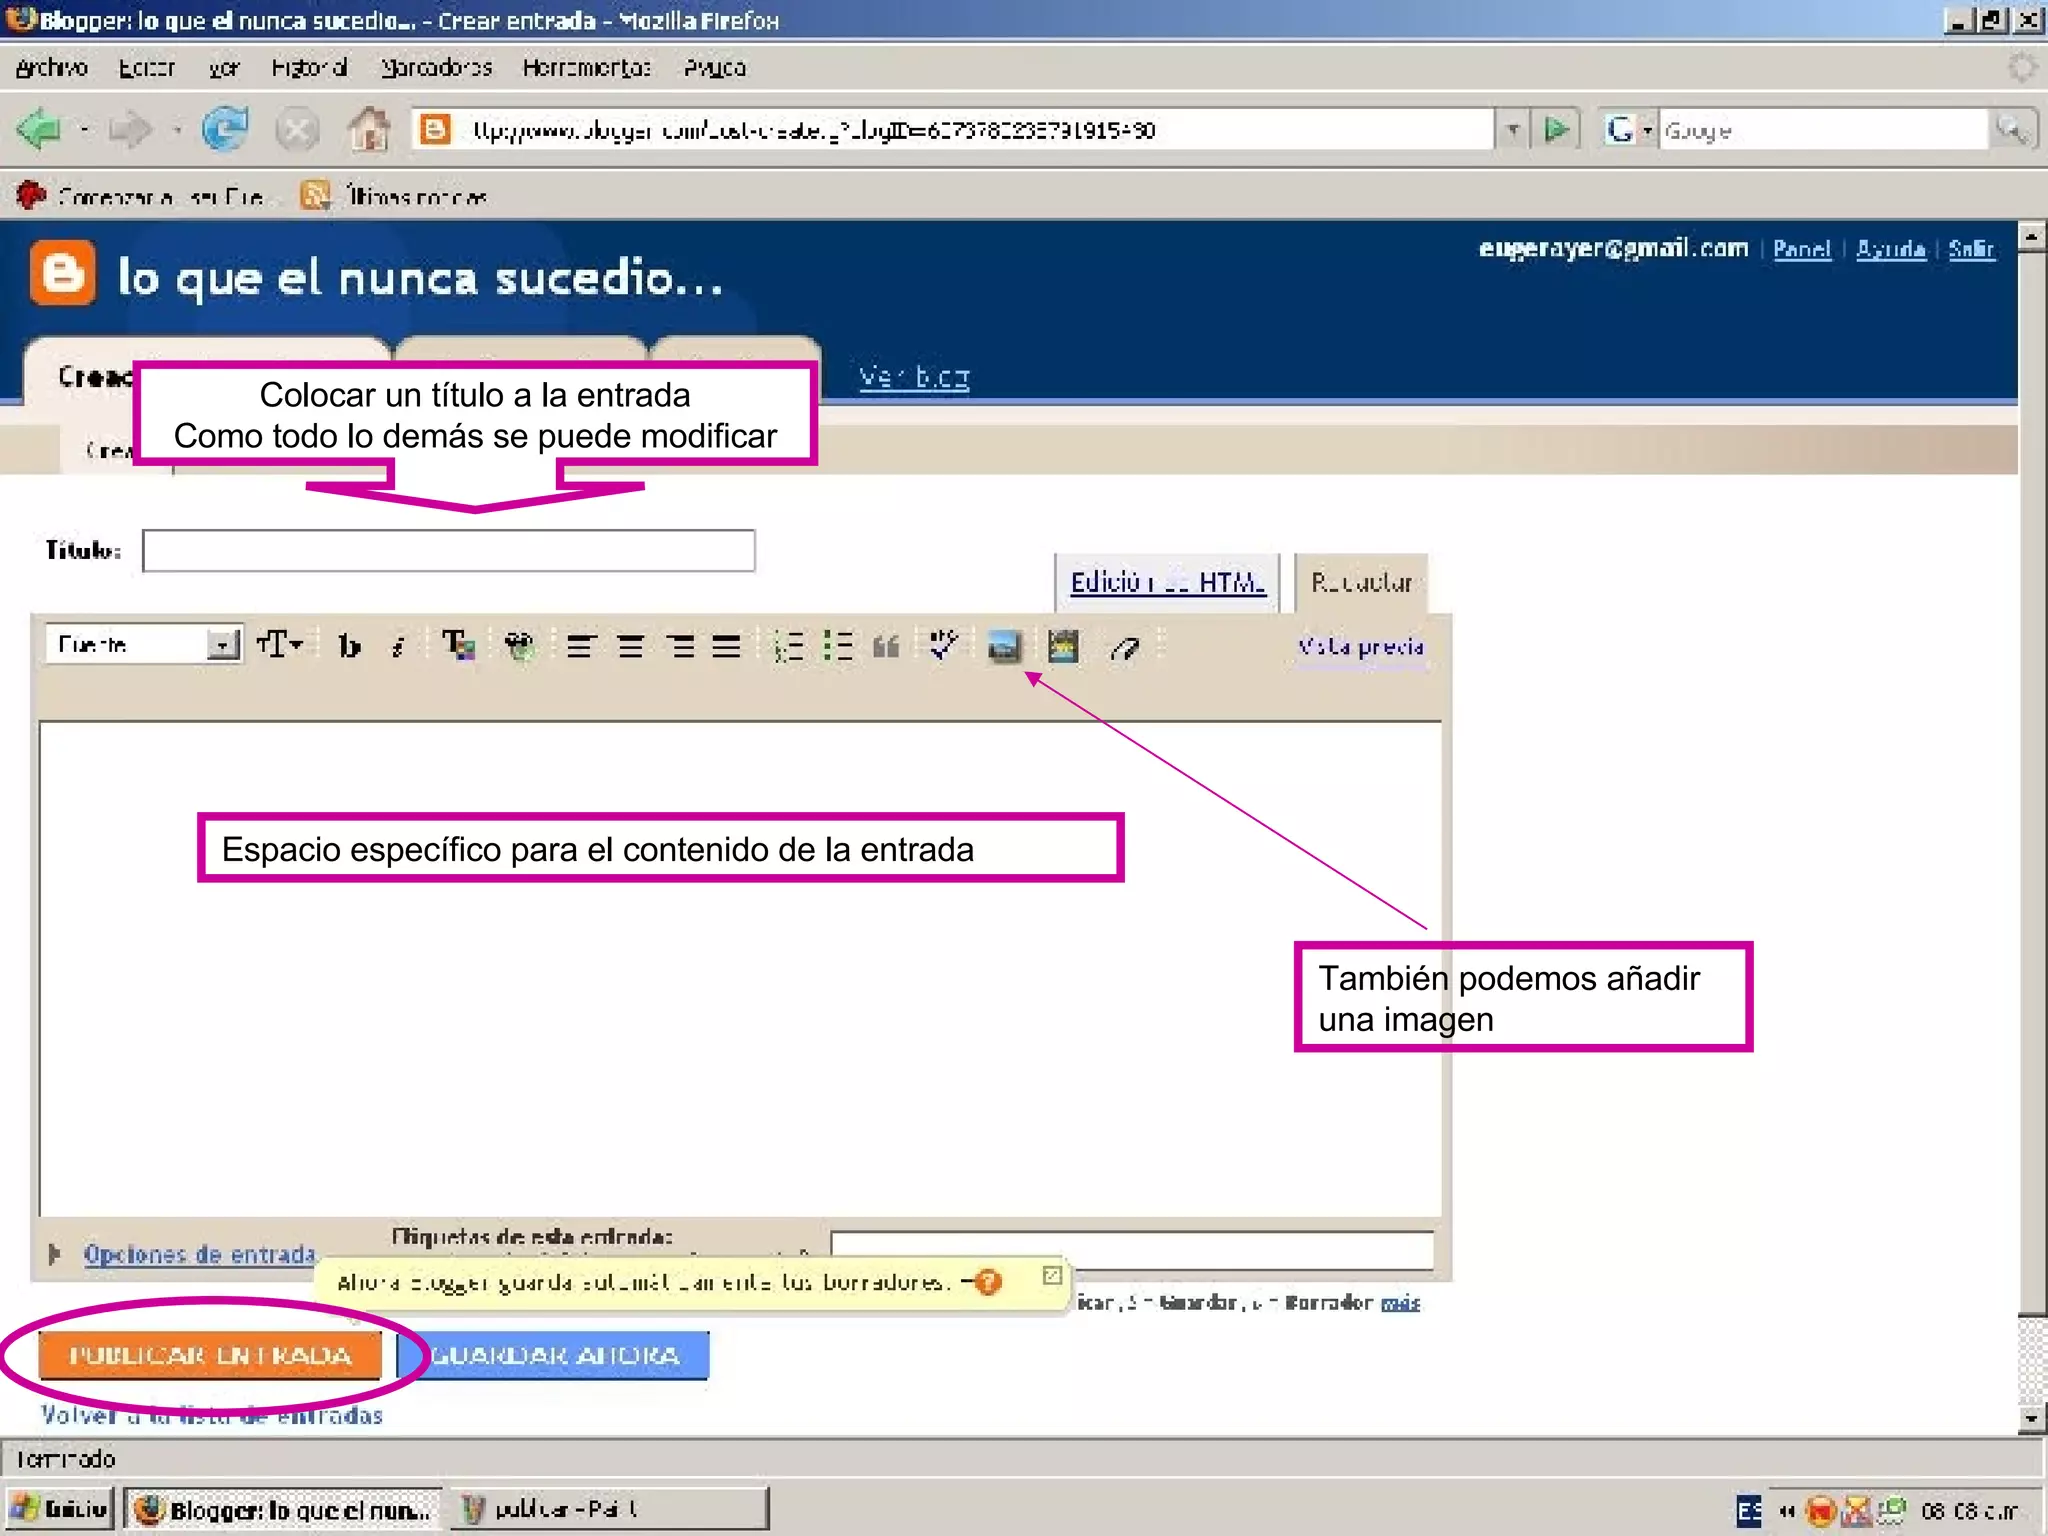Align text right

pyautogui.click(x=681, y=647)
